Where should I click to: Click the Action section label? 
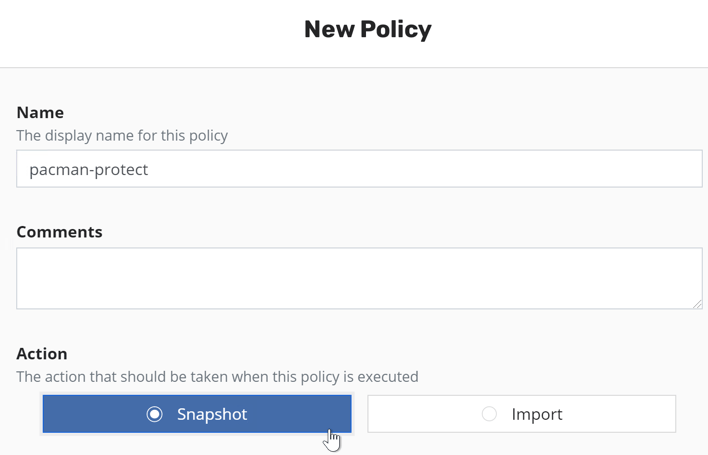(x=42, y=354)
